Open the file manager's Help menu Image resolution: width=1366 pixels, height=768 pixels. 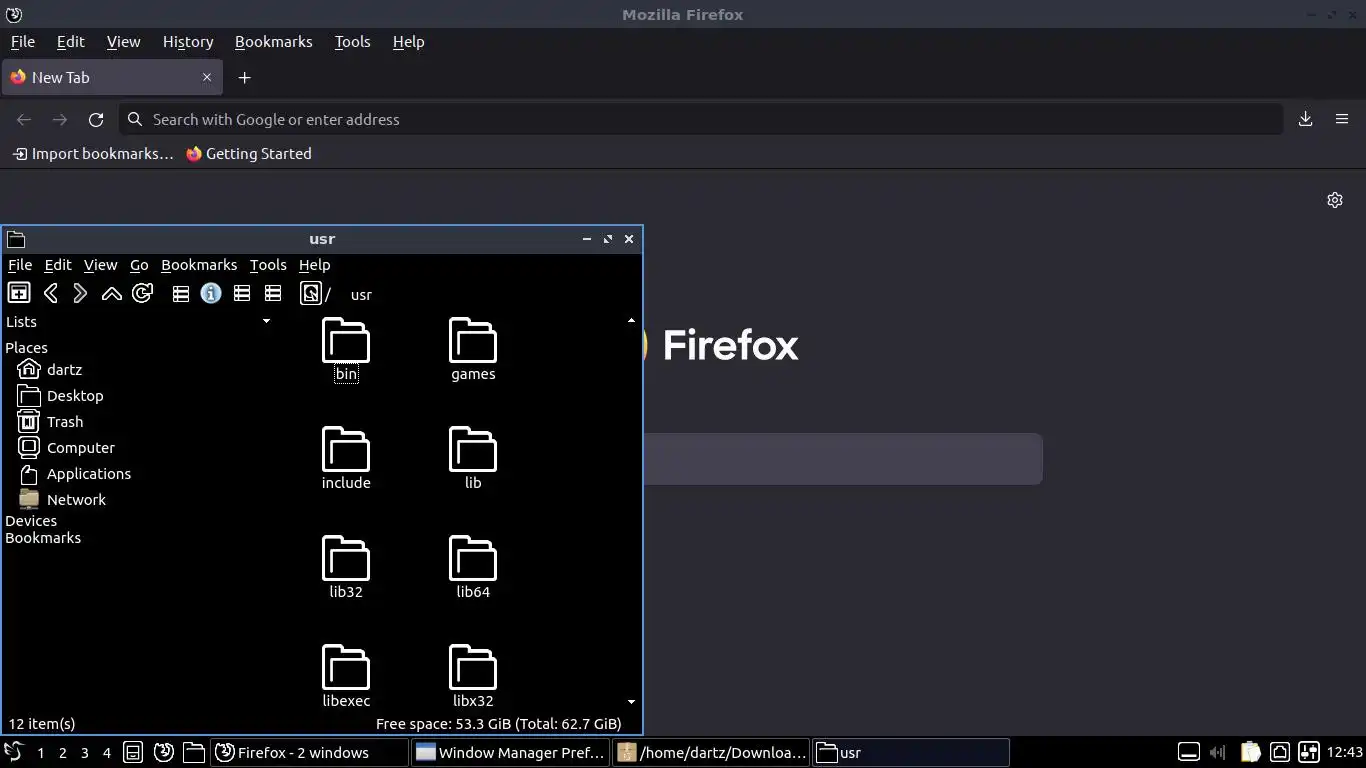pyautogui.click(x=314, y=265)
